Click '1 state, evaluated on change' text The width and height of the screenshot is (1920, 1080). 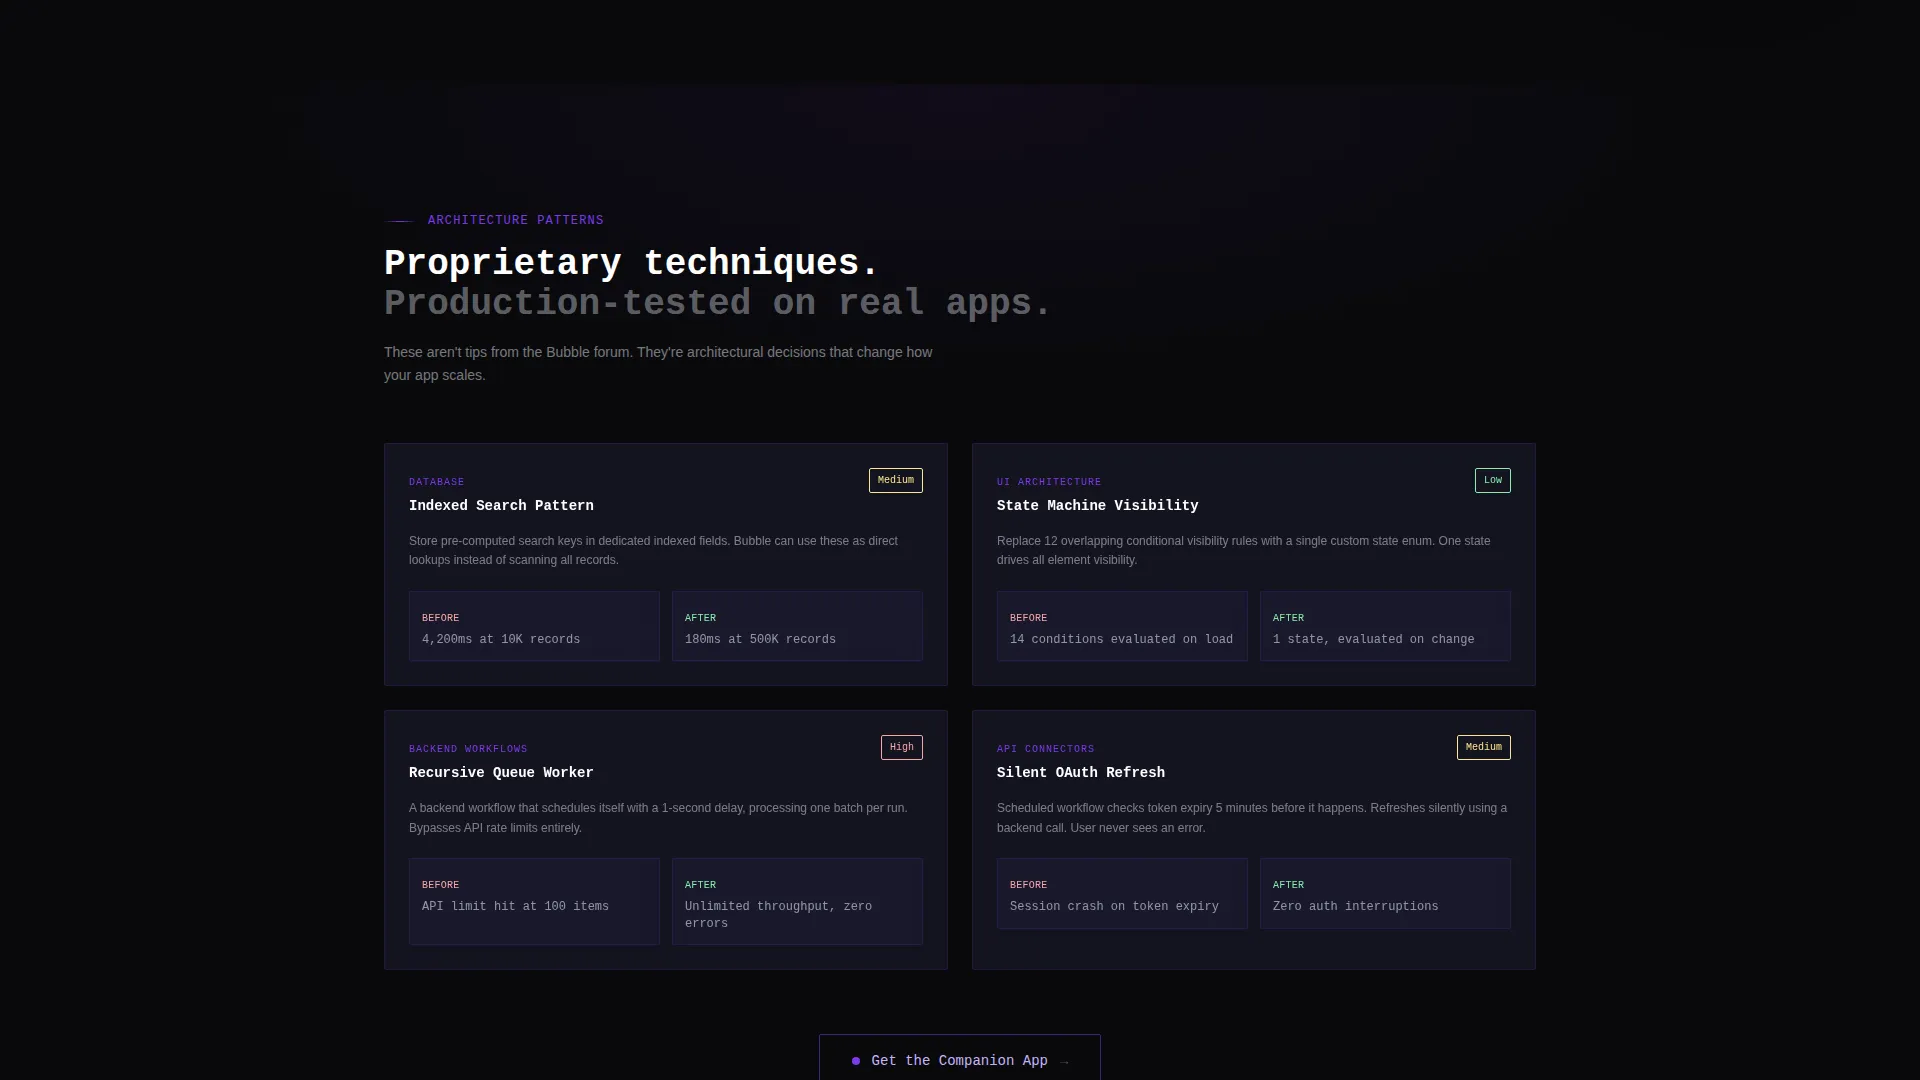pos(1373,640)
